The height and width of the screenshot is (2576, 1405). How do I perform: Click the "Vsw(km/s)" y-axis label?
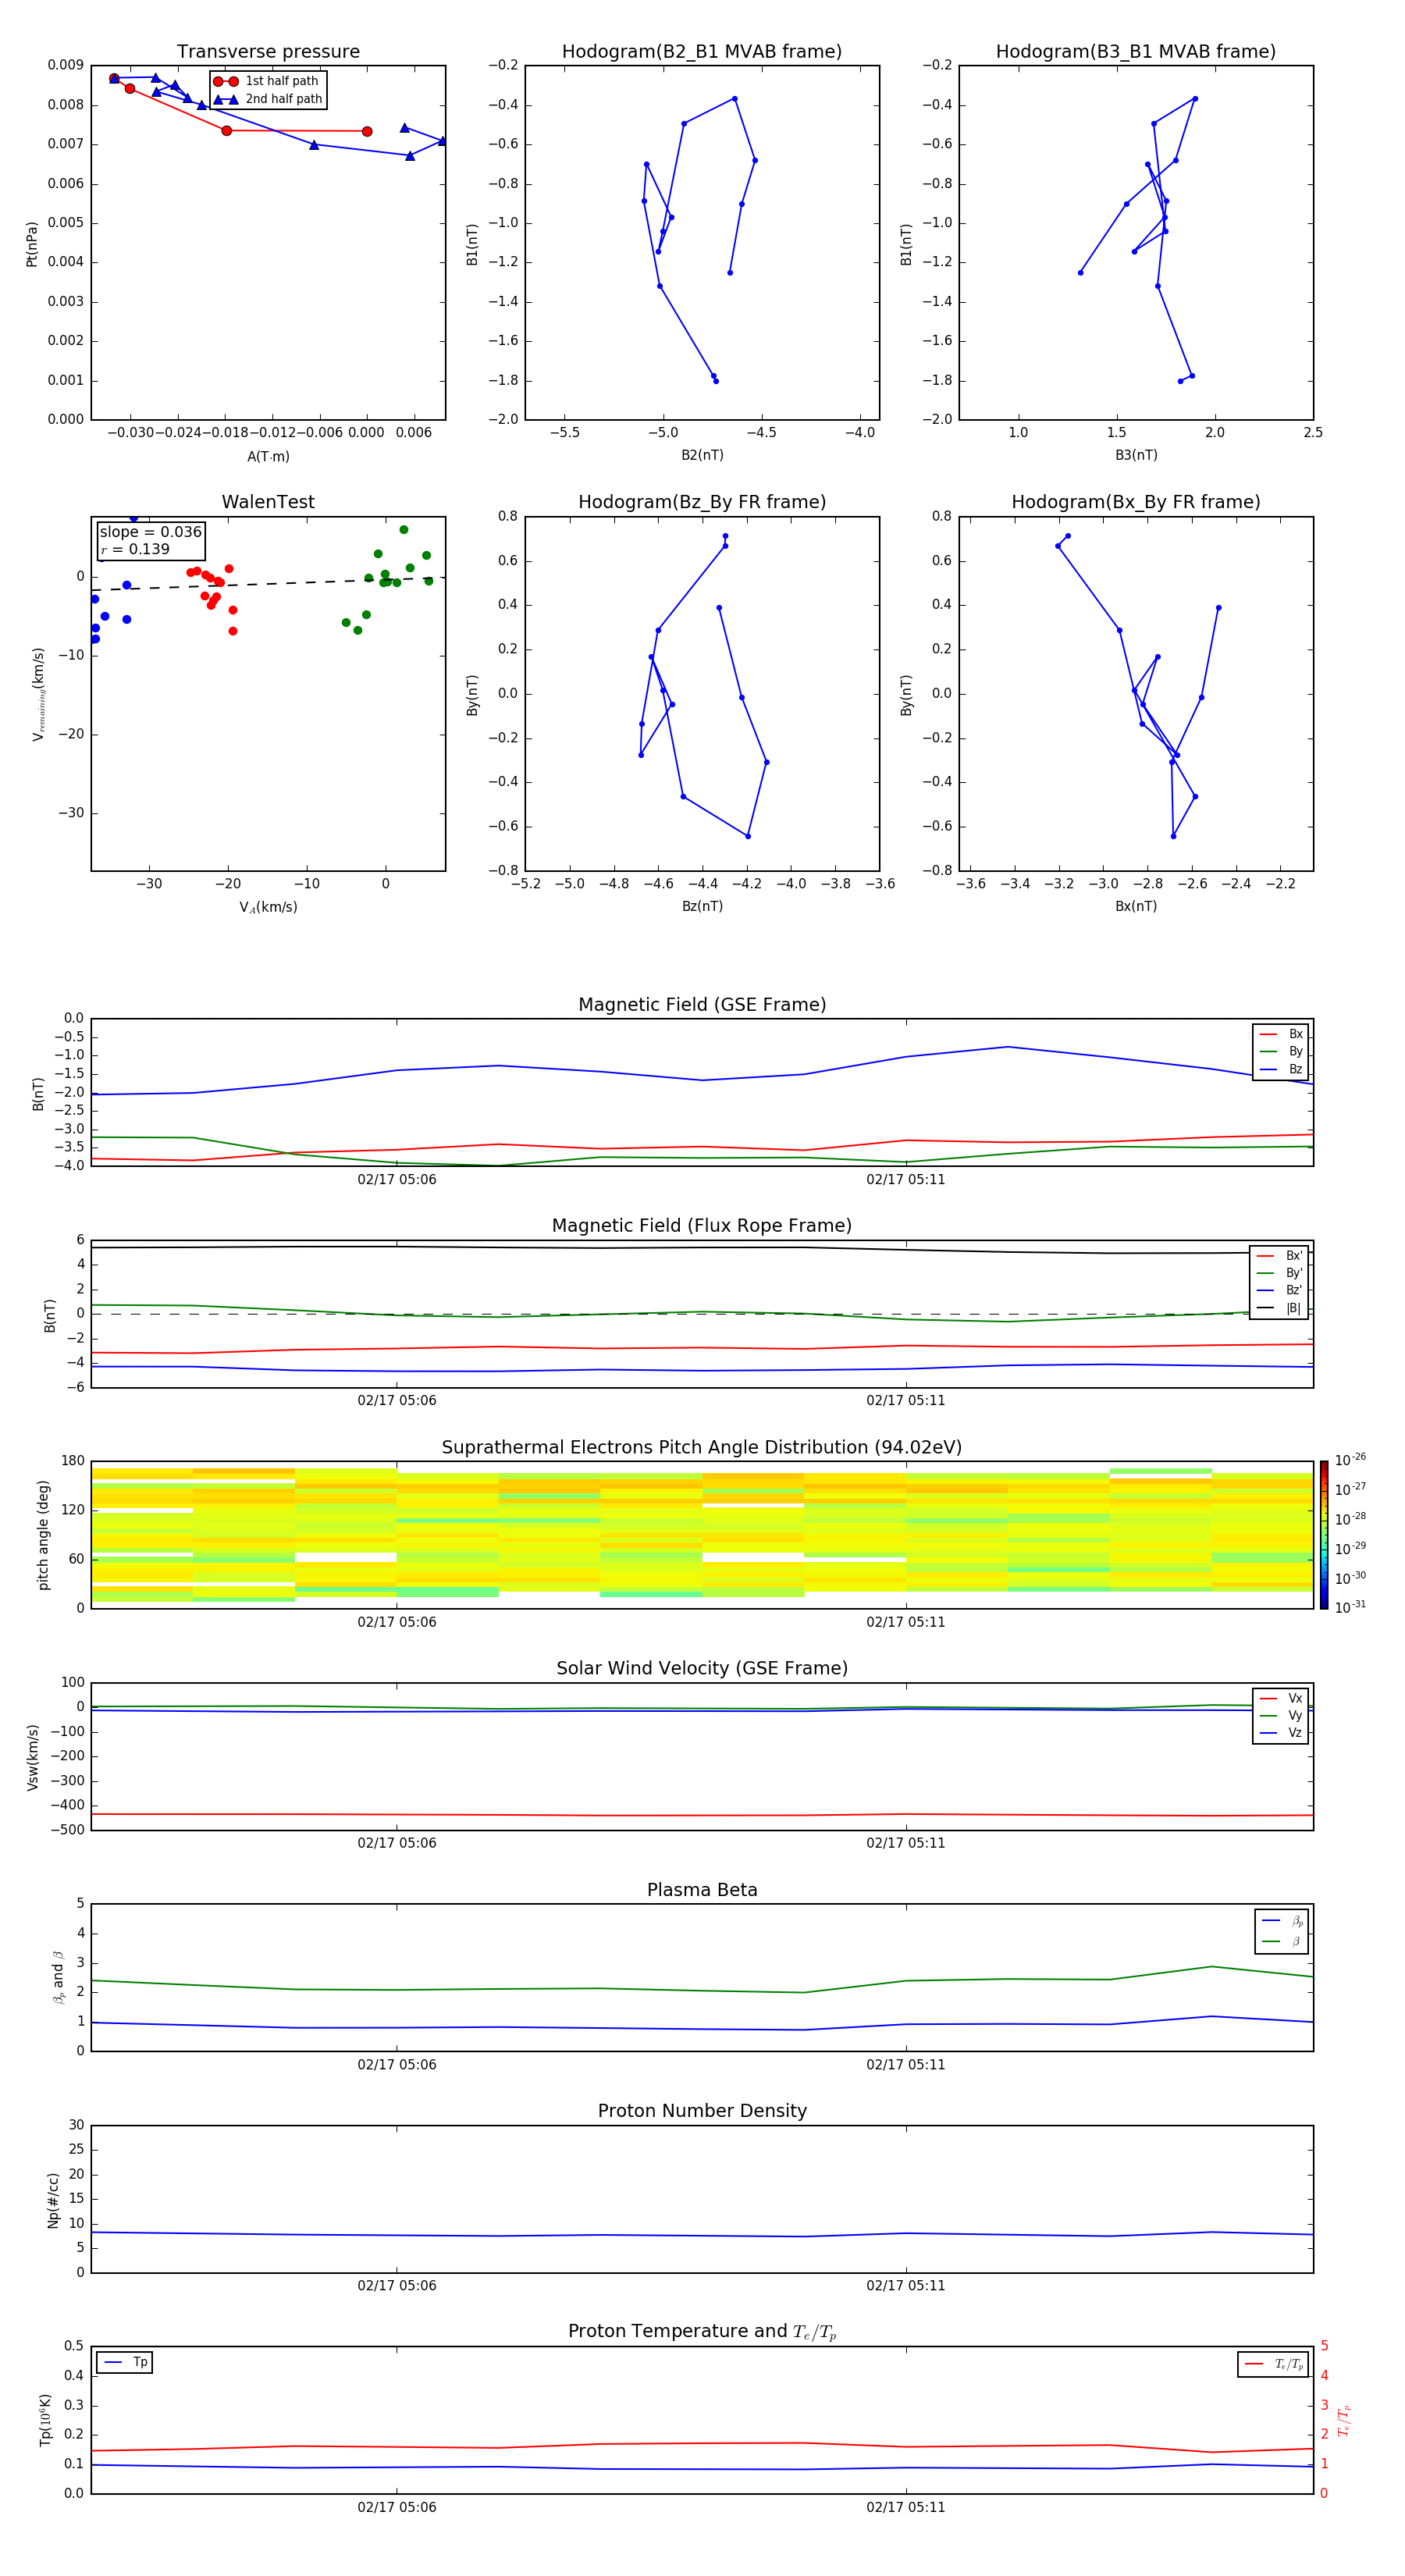click(x=32, y=1757)
